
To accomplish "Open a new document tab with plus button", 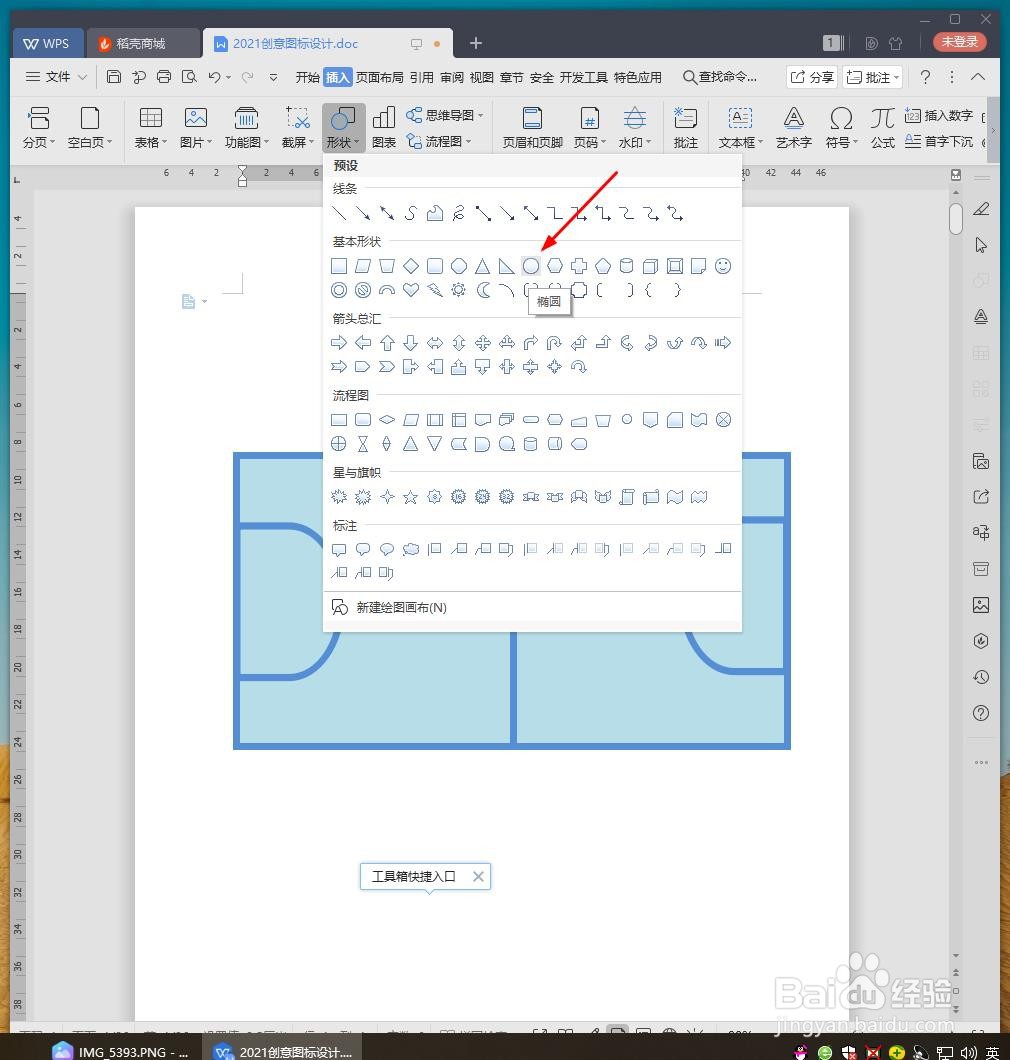I will [x=476, y=43].
